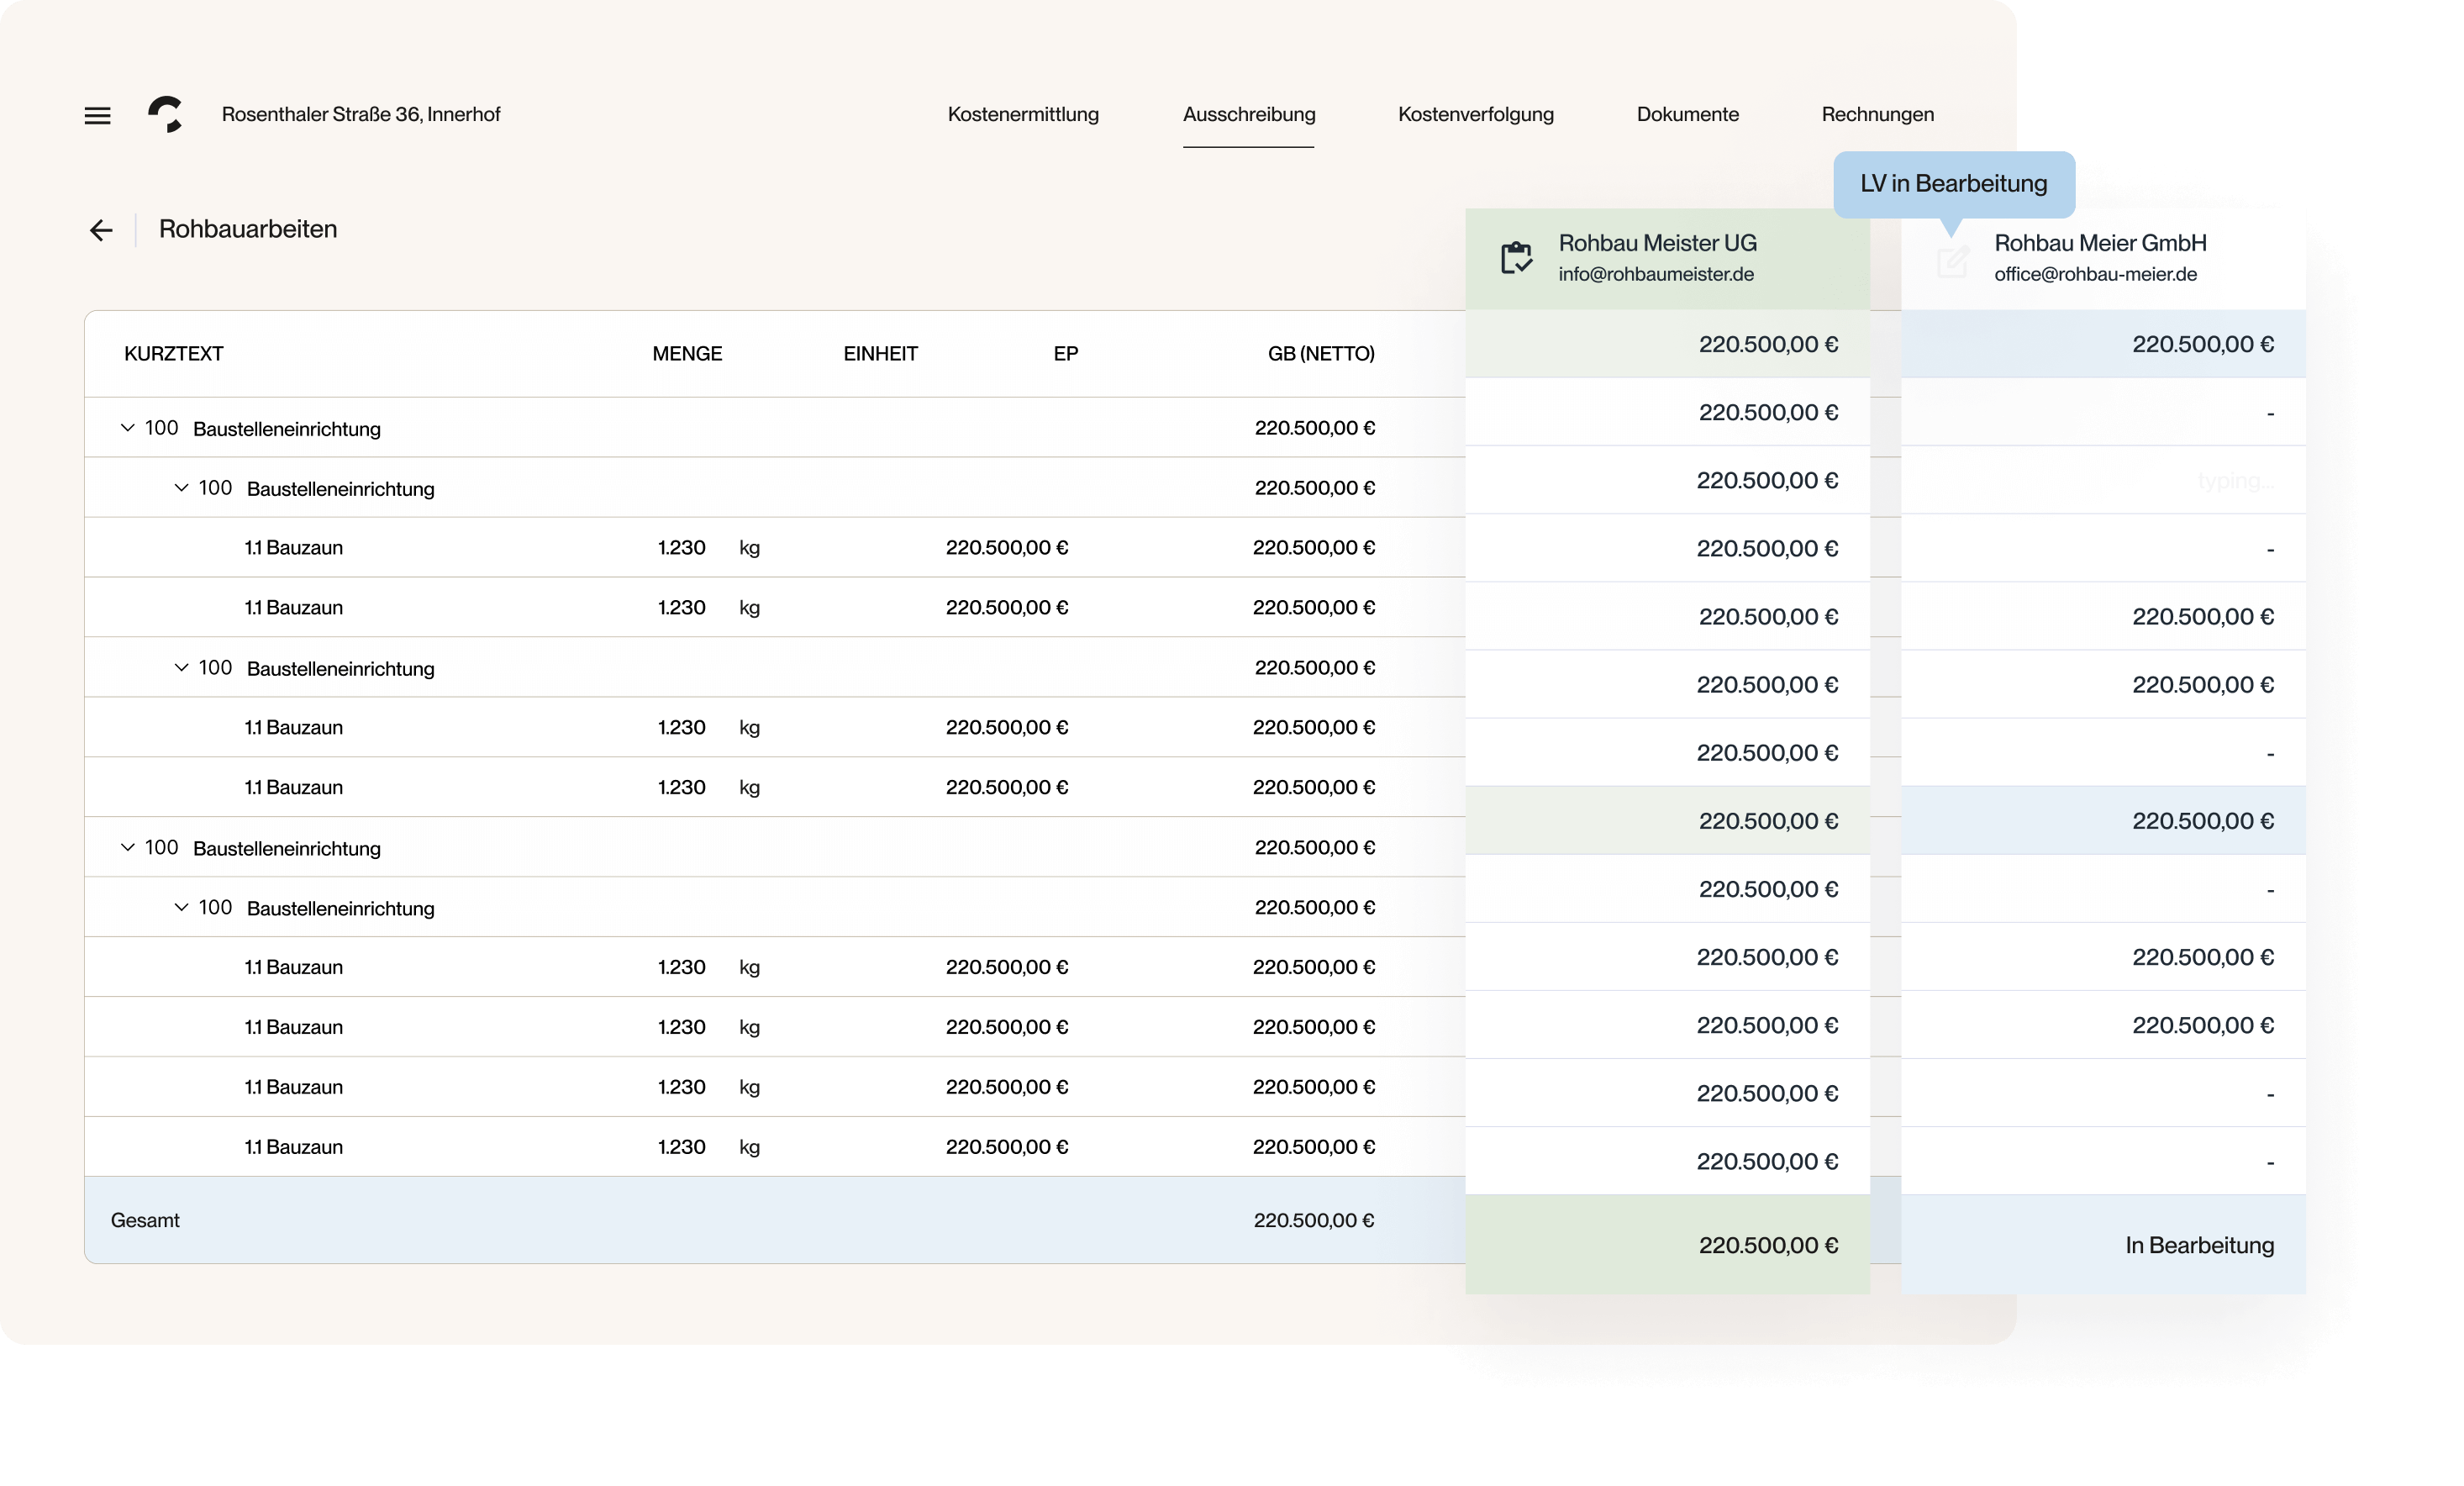
Task: Click the back arrow beside Rohbauarbeiten
Action: tap(101, 229)
